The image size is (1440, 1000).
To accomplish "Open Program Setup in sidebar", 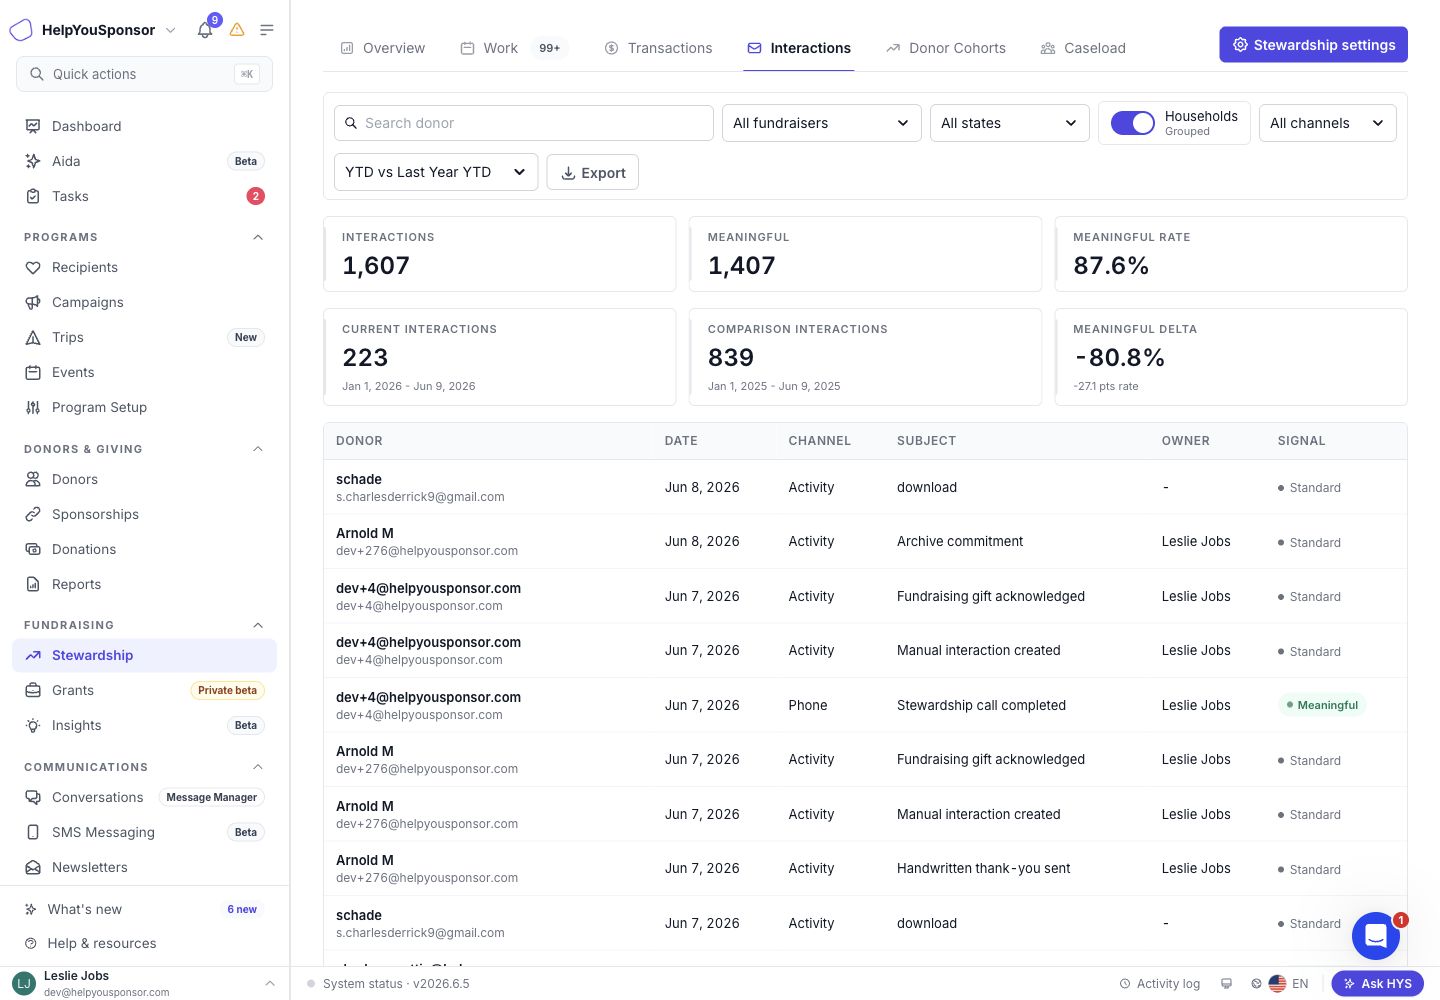I will tap(144, 407).
